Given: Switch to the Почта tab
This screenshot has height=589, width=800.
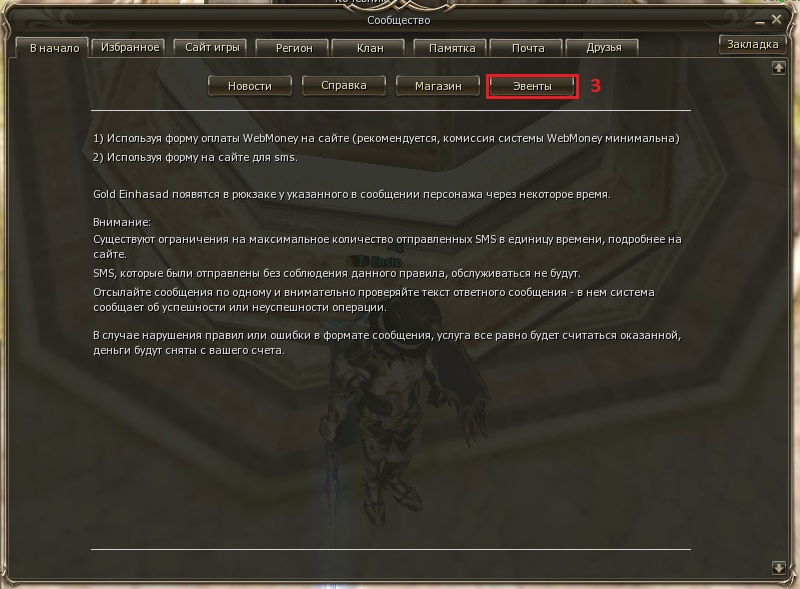Looking at the screenshot, I should coord(527,48).
